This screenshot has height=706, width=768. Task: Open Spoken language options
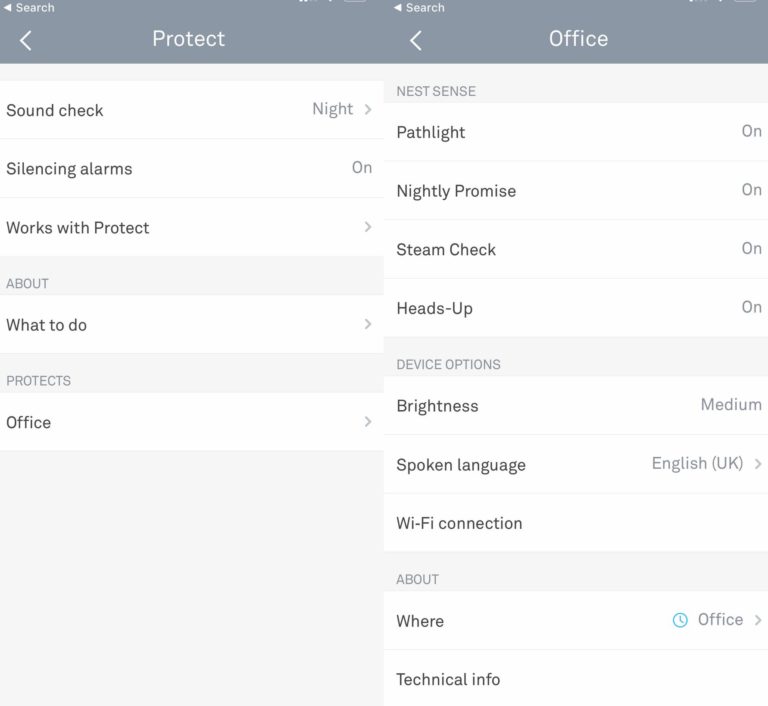[x=576, y=464]
